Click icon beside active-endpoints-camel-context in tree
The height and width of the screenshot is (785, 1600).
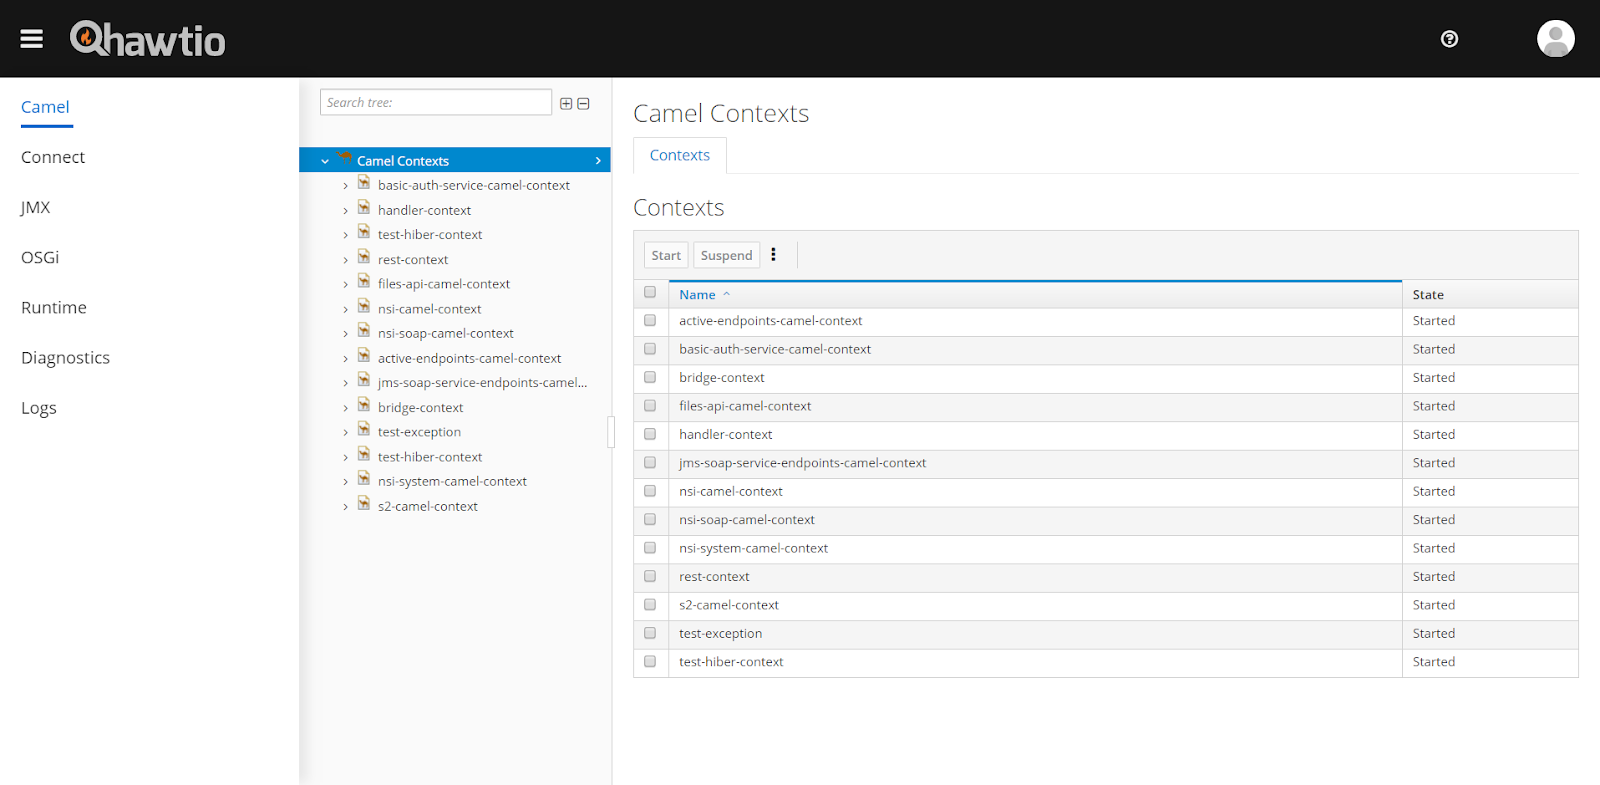click(364, 356)
